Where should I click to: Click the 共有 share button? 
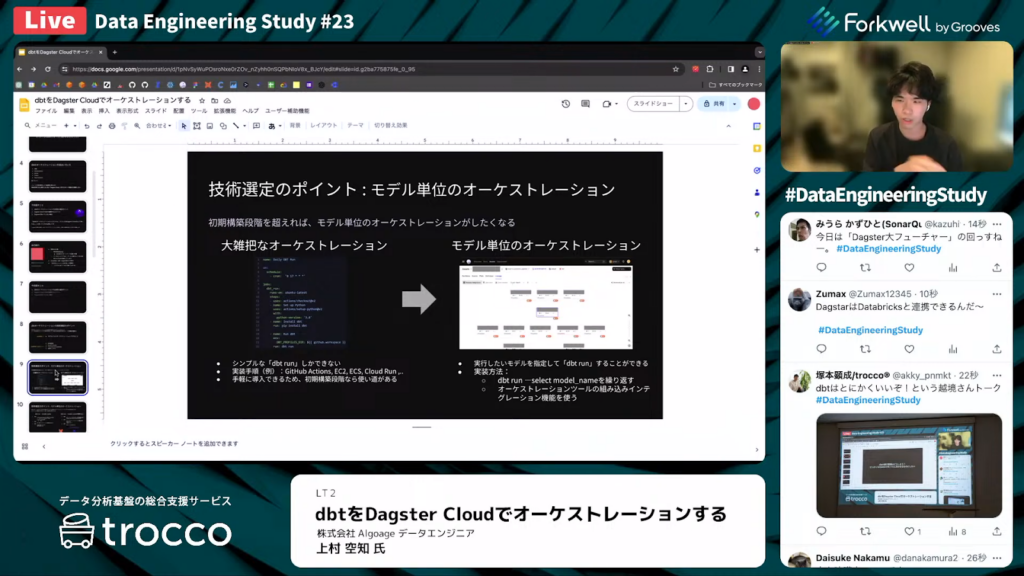[x=714, y=104]
